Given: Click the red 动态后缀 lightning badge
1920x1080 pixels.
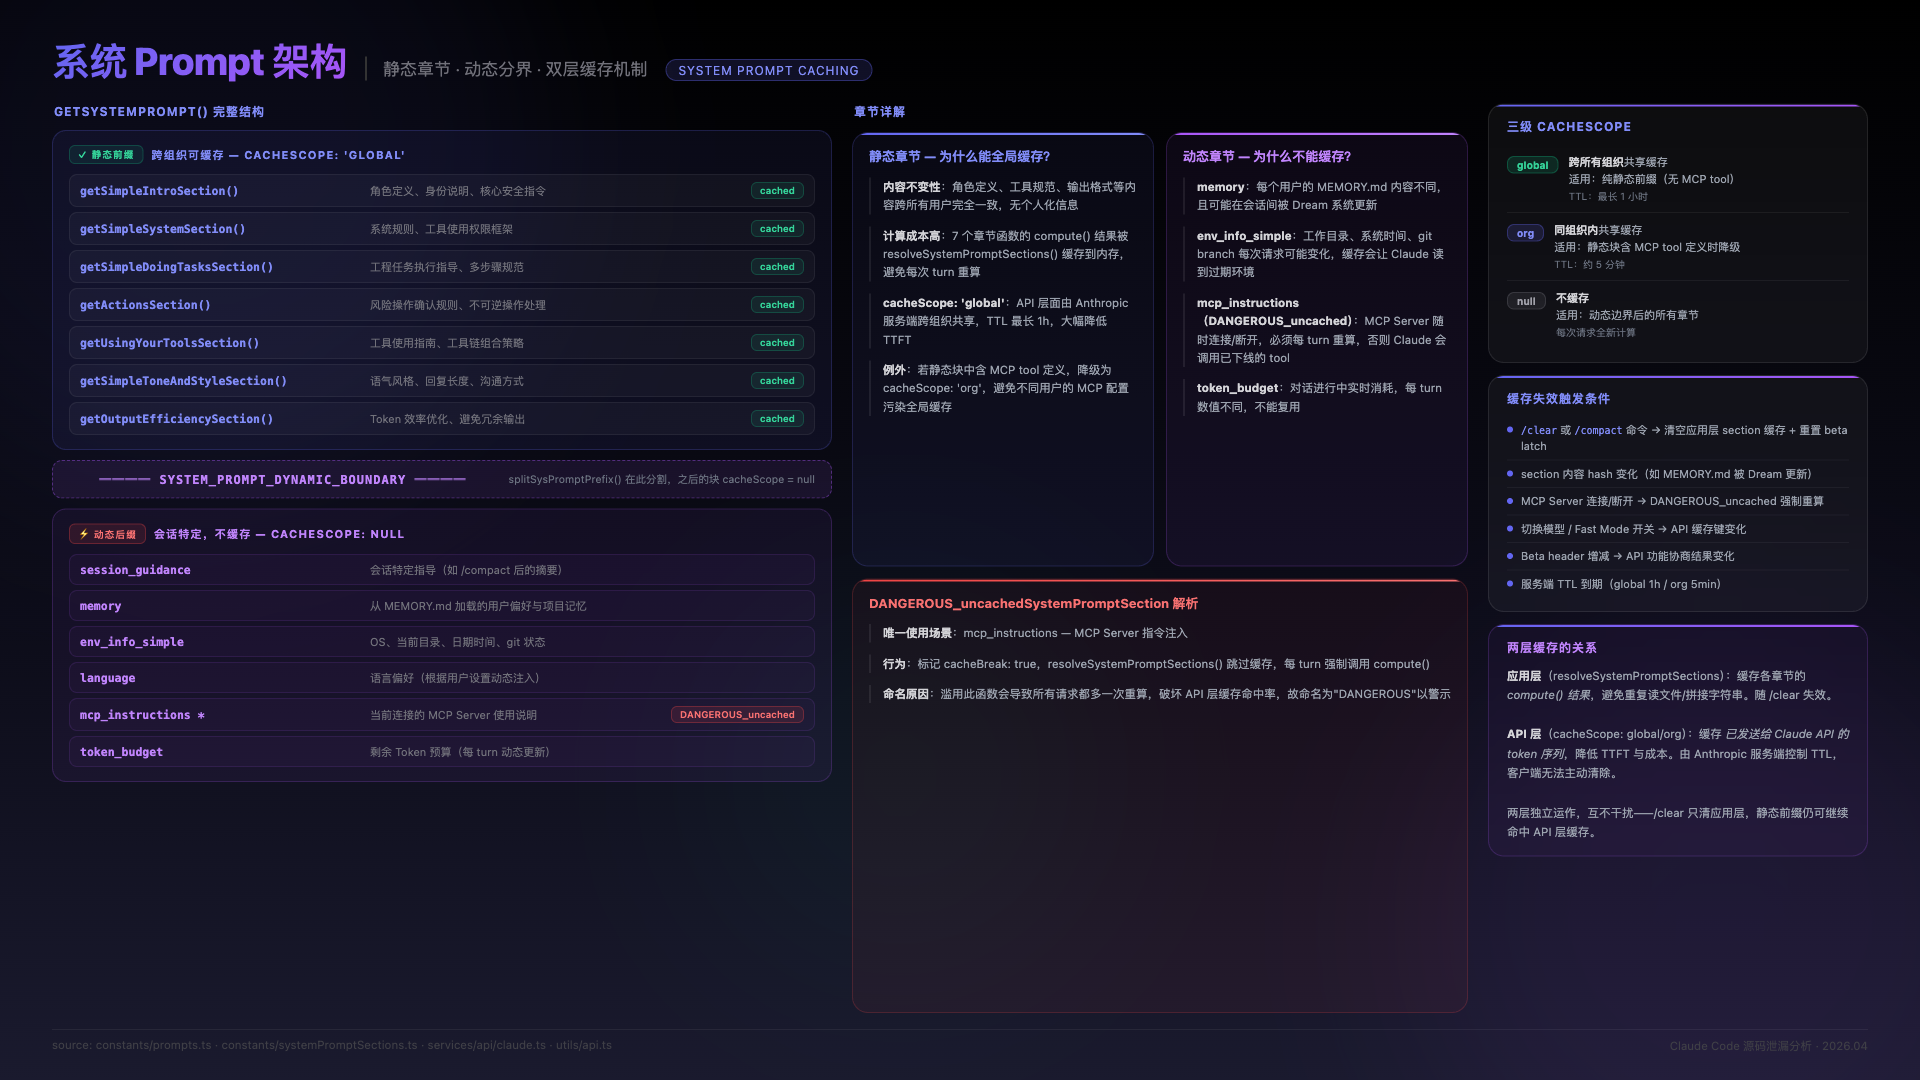Looking at the screenshot, I should click(107, 534).
